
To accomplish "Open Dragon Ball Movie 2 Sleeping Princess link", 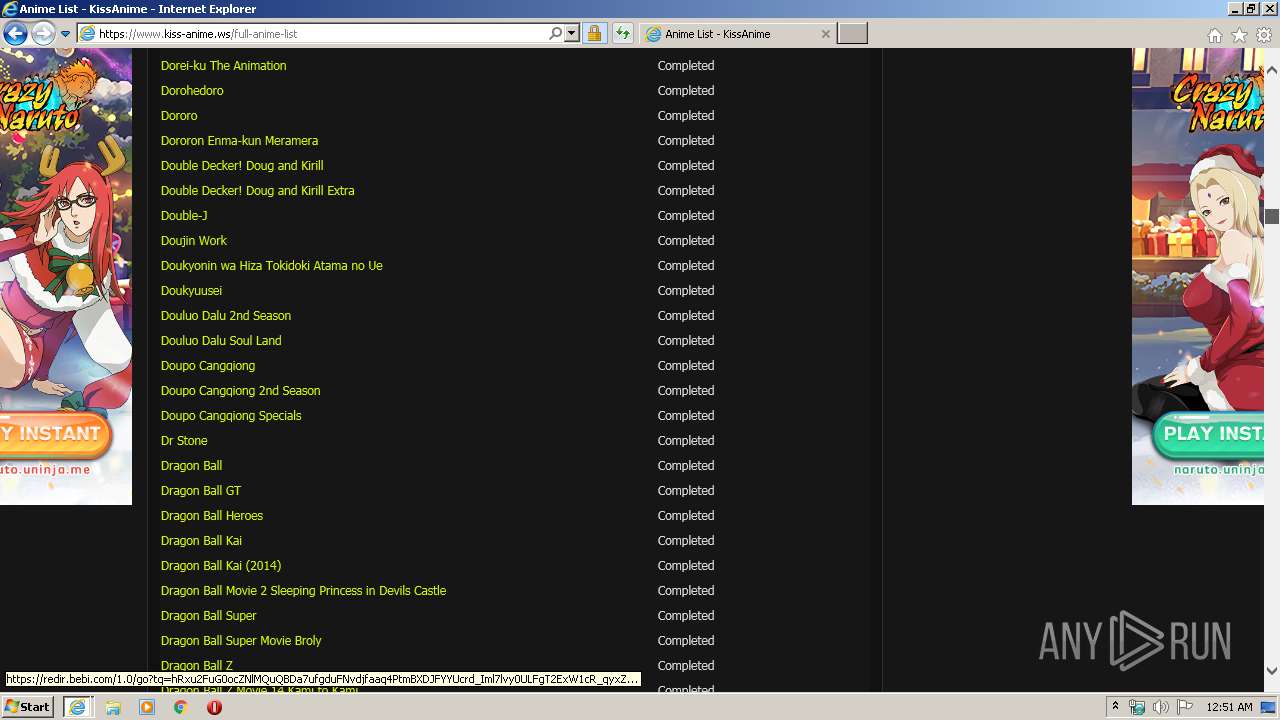I will point(303,591).
